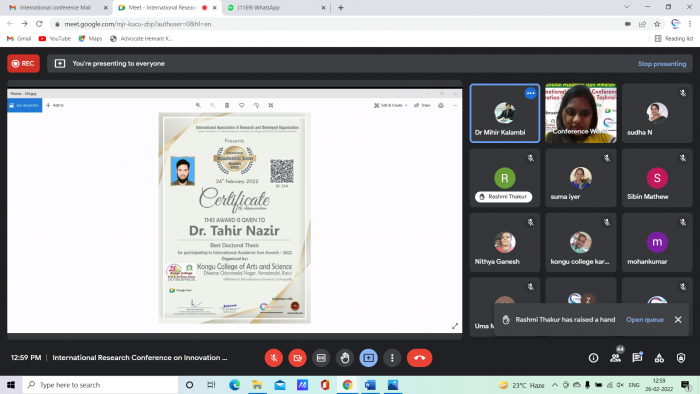
Task: Open options on Dr Mihir Kalambi tile
Action: pos(530,93)
